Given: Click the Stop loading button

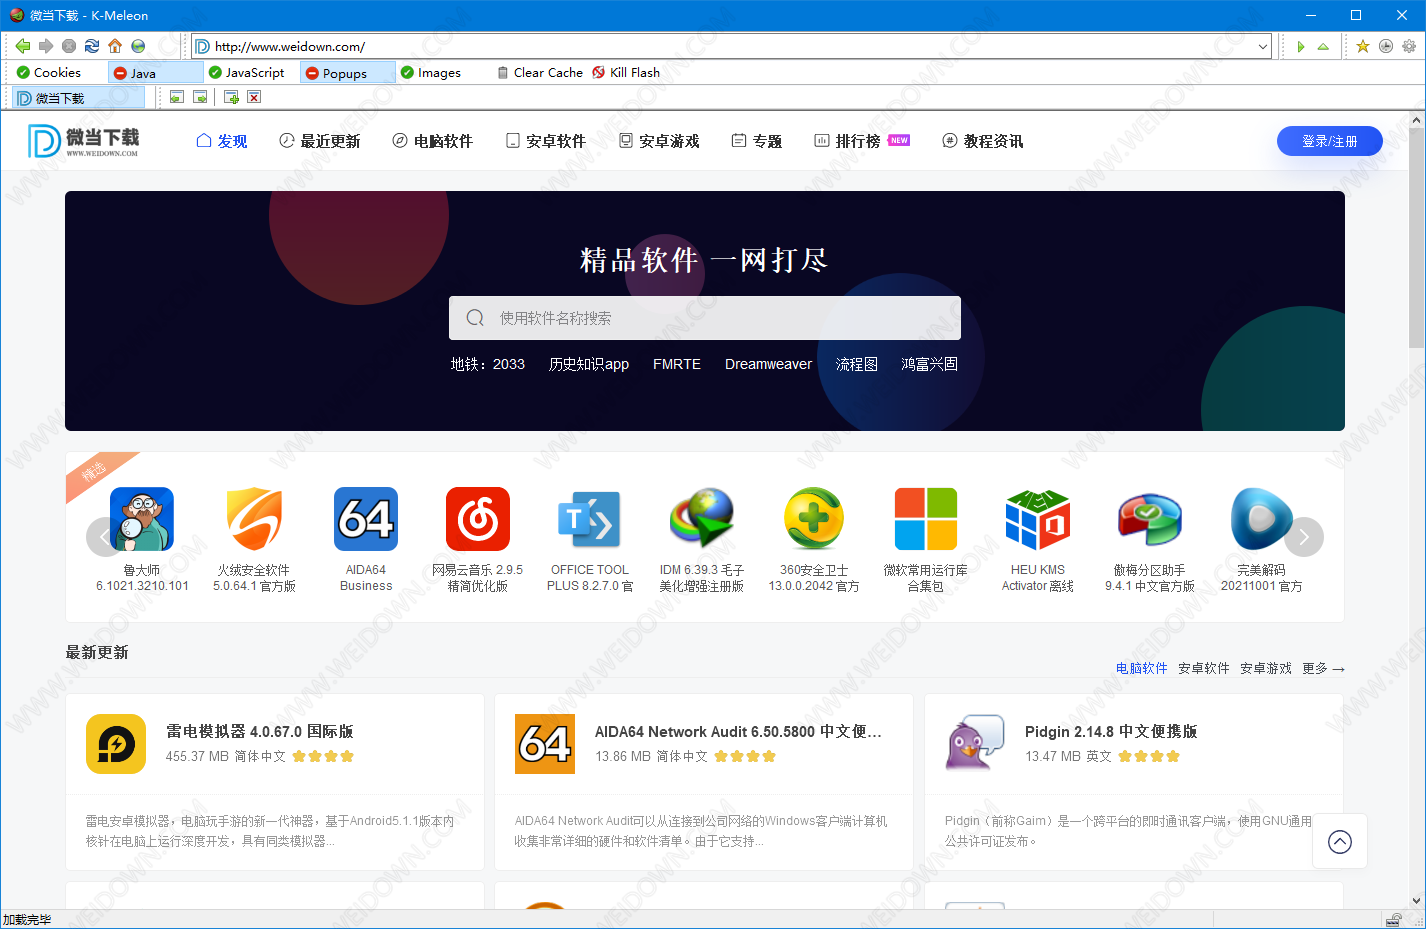Looking at the screenshot, I should 69,46.
